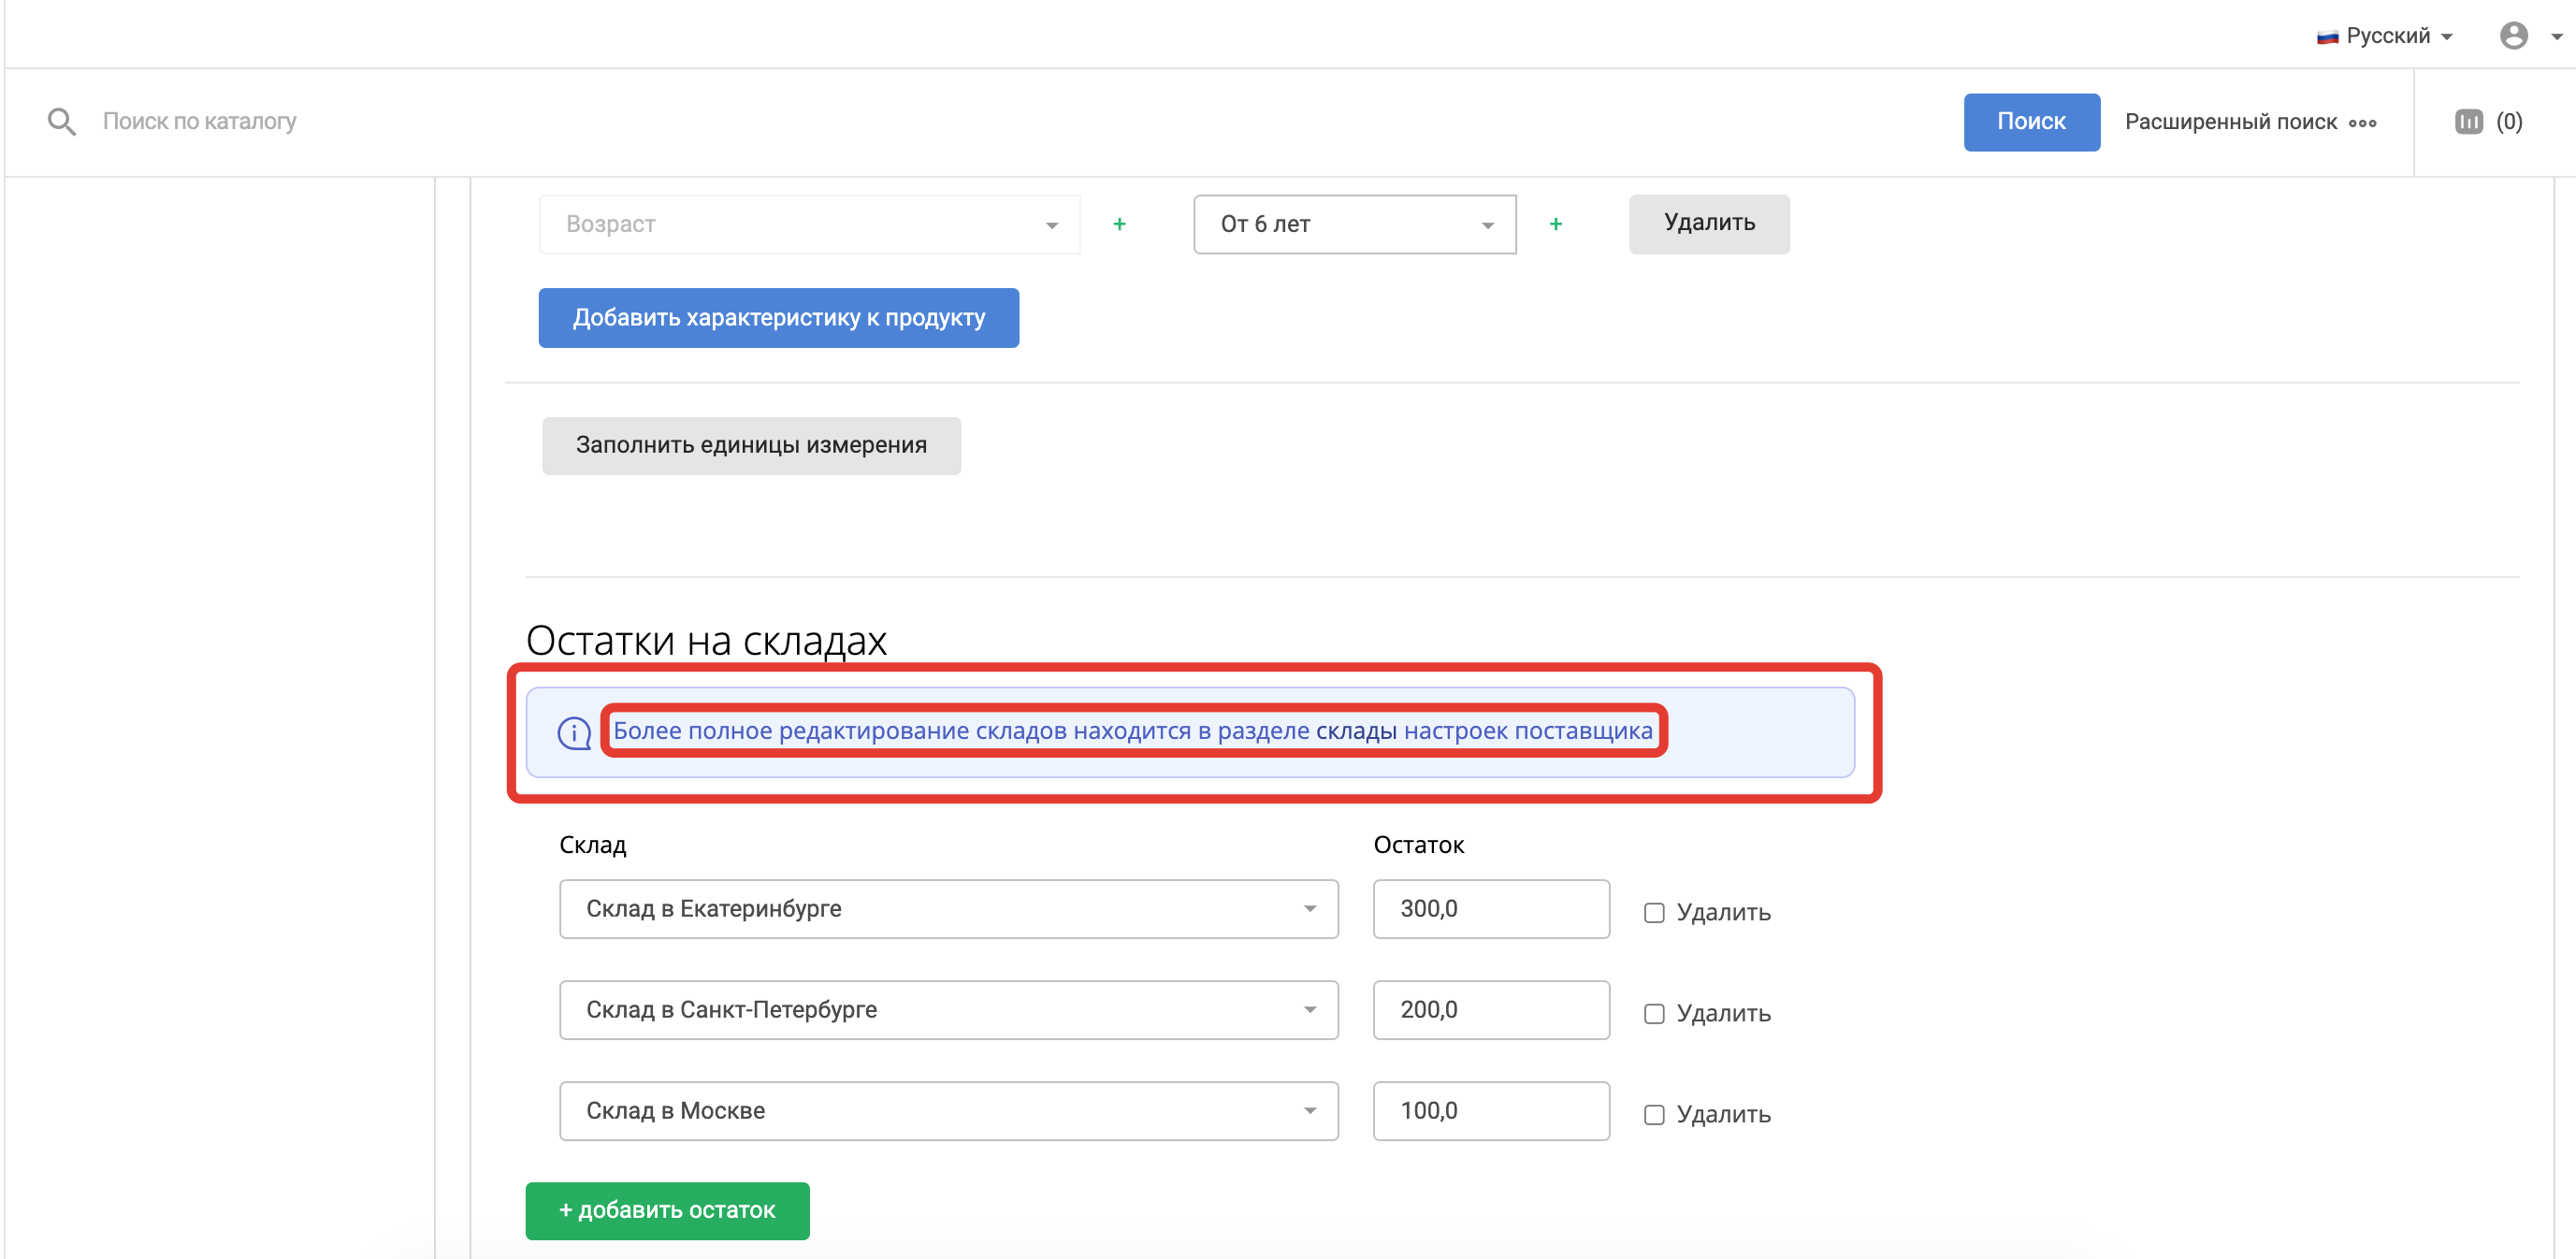2576x1259 pixels.
Task: Click the info icon in the warehouse notice
Action: click(x=574, y=733)
